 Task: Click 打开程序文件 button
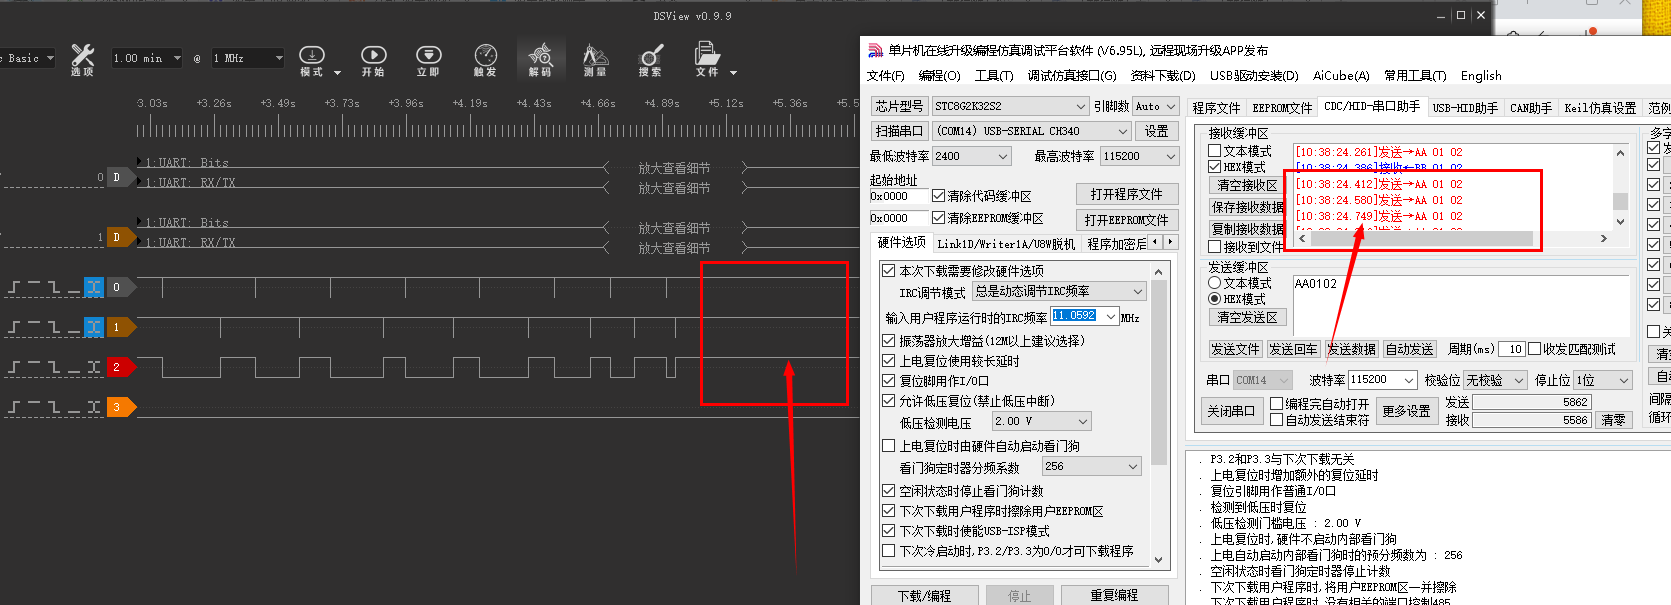tap(1126, 194)
